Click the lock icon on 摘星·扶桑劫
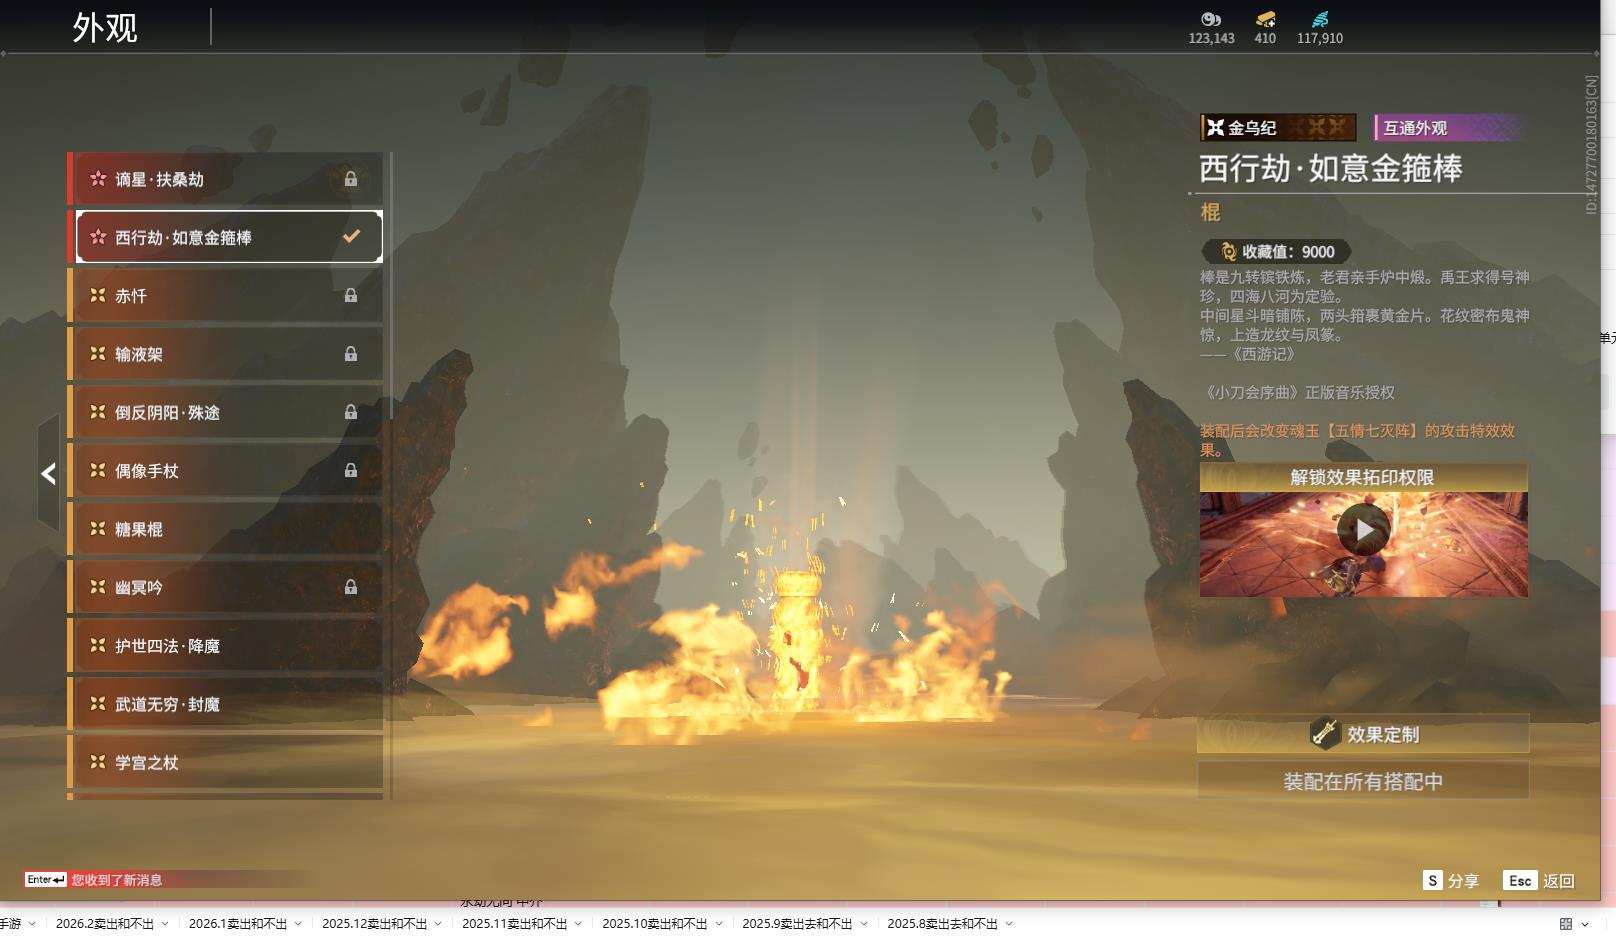This screenshot has width=1616, height=939. 351,179
